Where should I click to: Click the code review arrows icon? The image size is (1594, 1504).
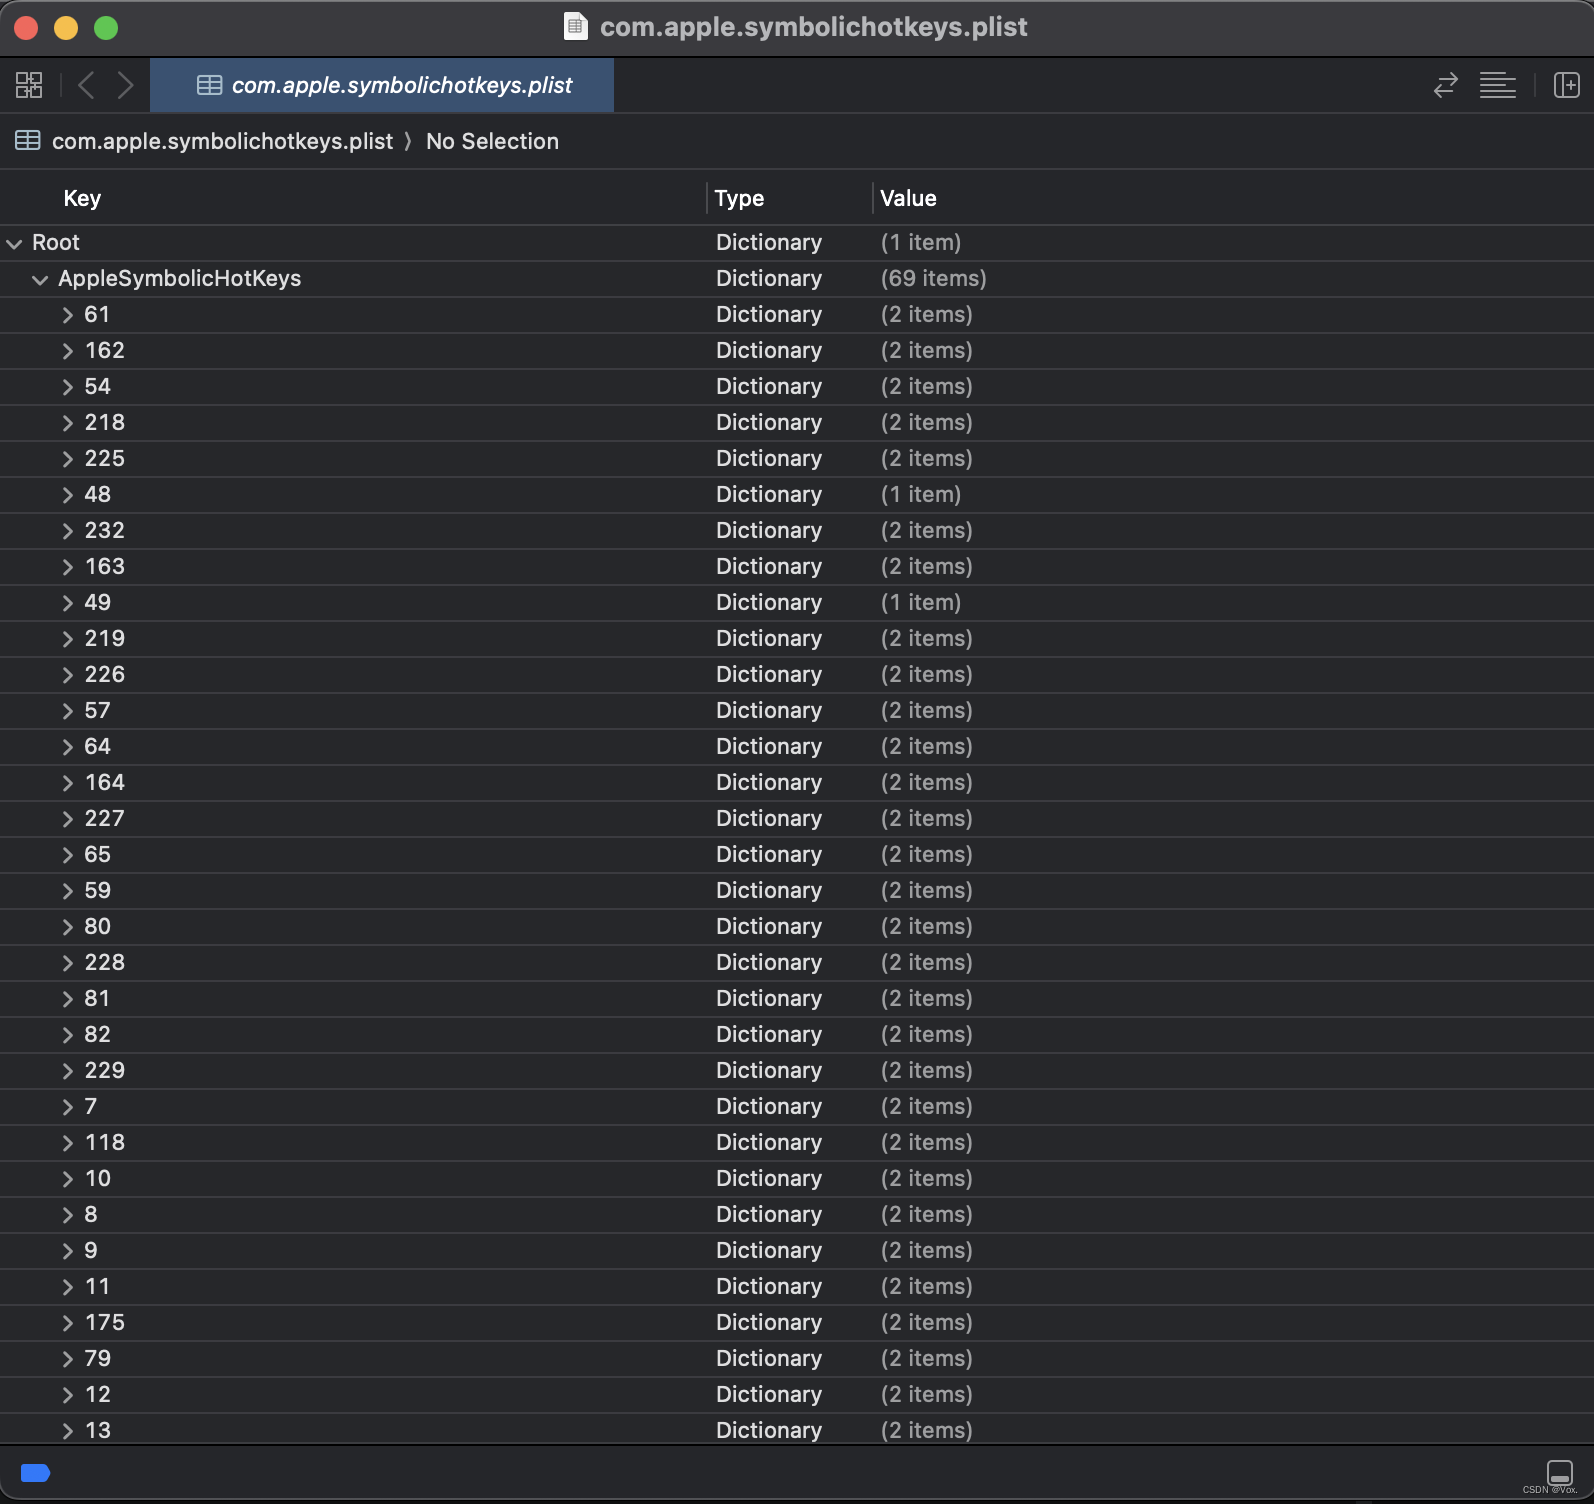coord(1445,85)
